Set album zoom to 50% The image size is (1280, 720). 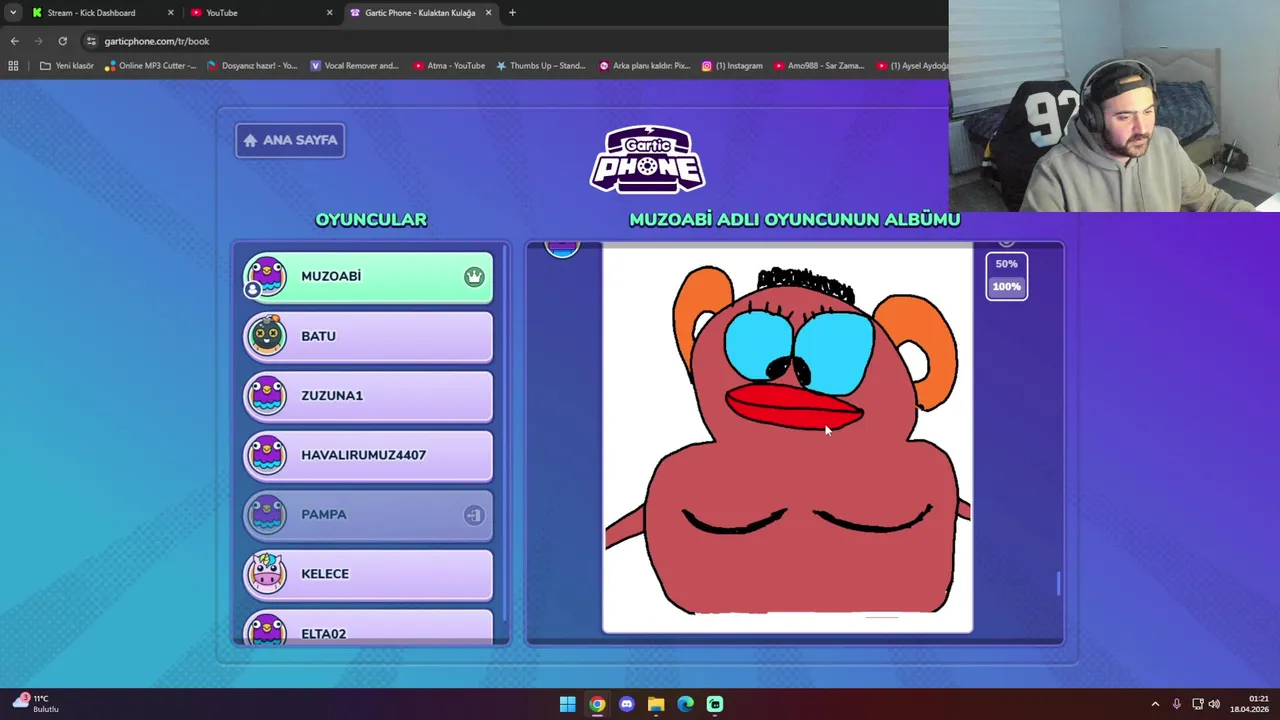click(x=1006, y=264)
